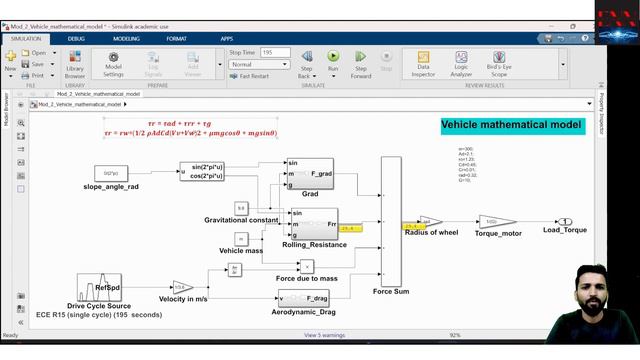This screenshot has height=360, width=640.
Task: Click the Save disk icon
Action: pos(25,64)
